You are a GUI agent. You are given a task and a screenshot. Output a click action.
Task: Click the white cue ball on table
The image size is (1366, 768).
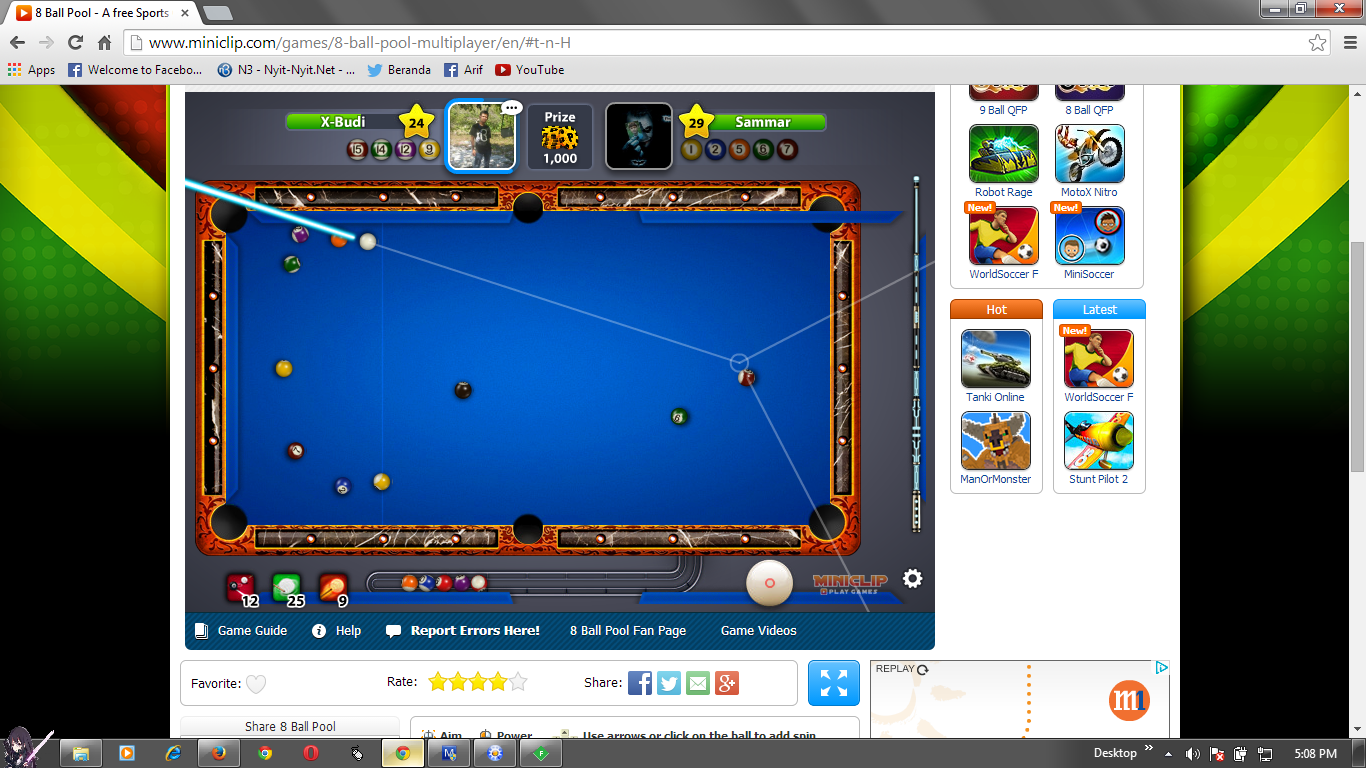coord(368,241)
